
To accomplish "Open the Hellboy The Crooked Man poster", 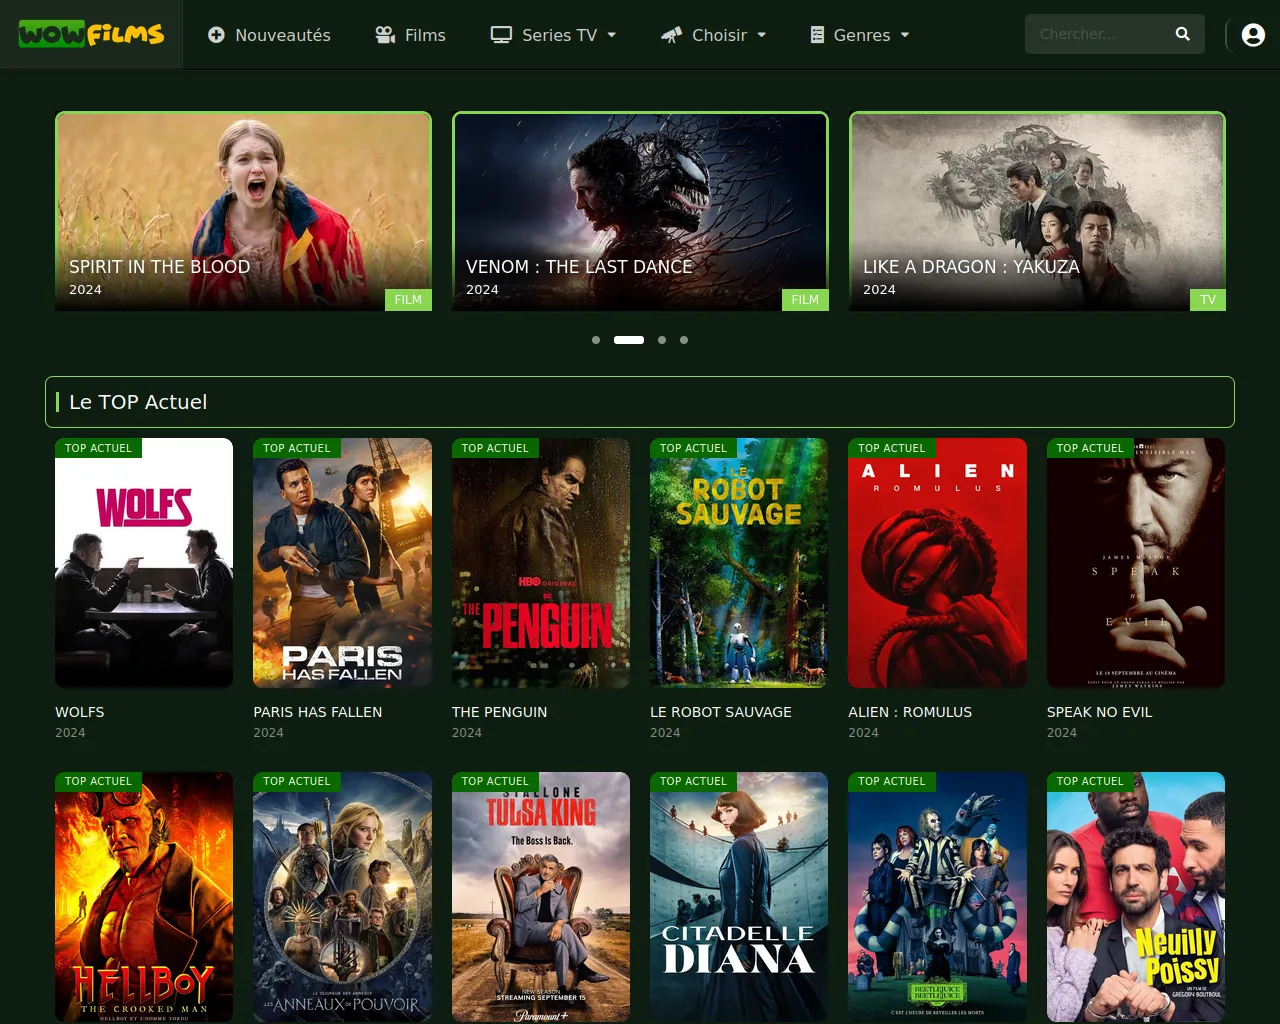I will (144, 897).
